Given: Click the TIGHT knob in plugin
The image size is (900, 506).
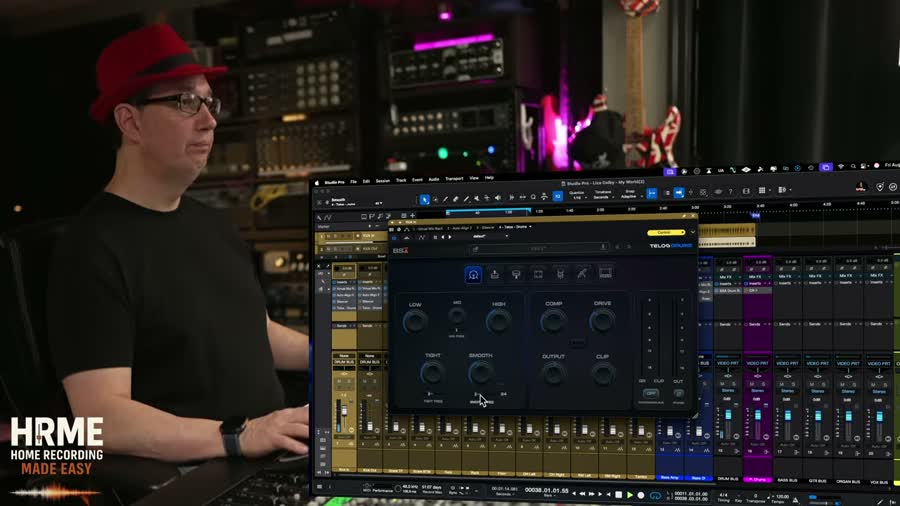Looking at the screenshot, I should [432, 373].
